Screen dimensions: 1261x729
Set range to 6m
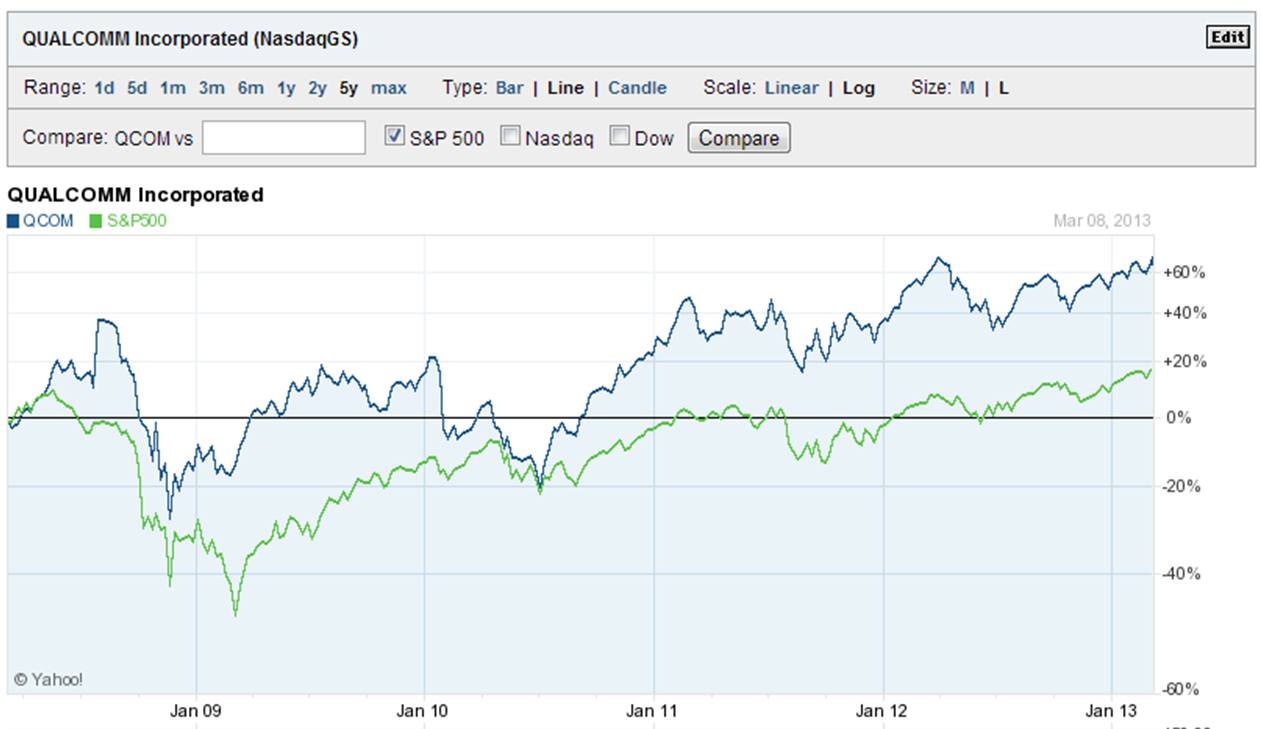tap(250, 88)
